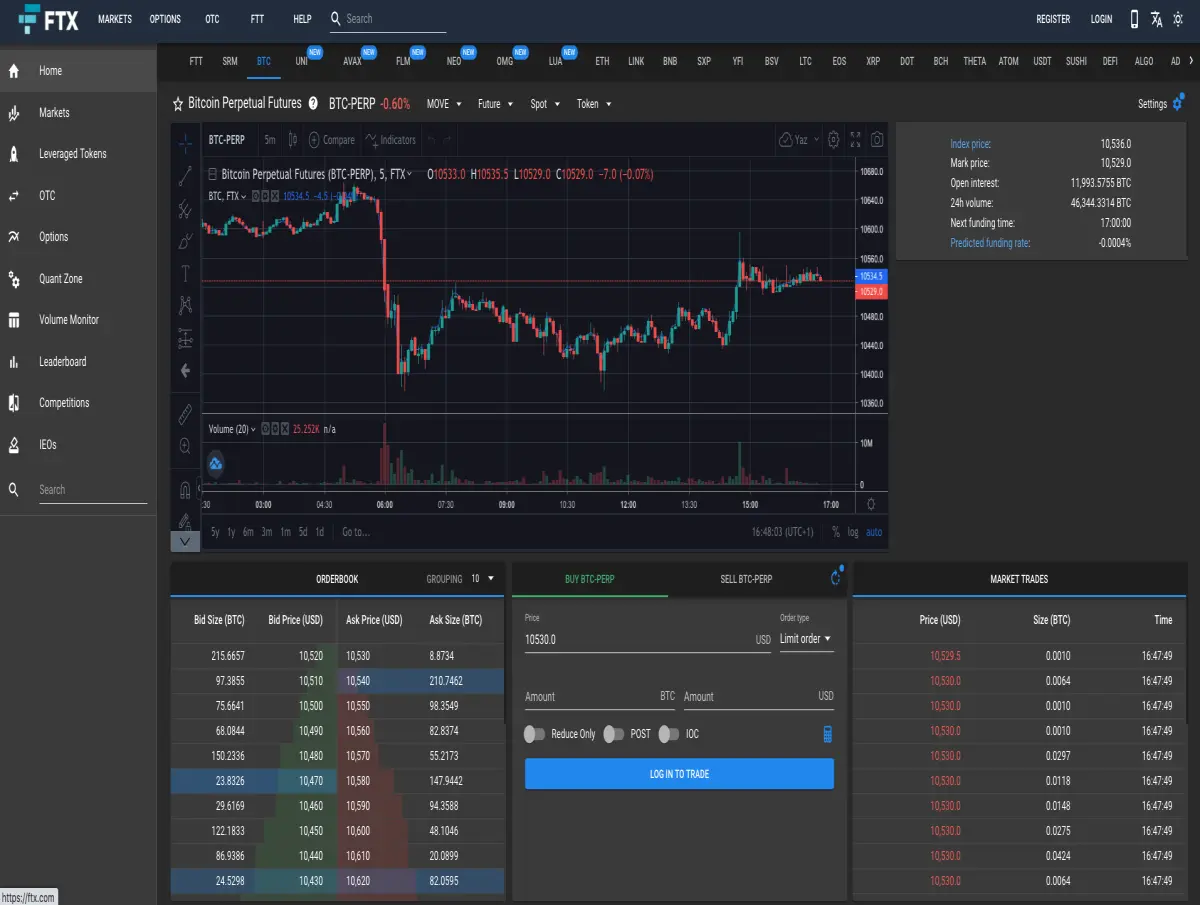Click the Price input field
Image resolution: width=1200 pixels, height=905 pixels.
648,639
